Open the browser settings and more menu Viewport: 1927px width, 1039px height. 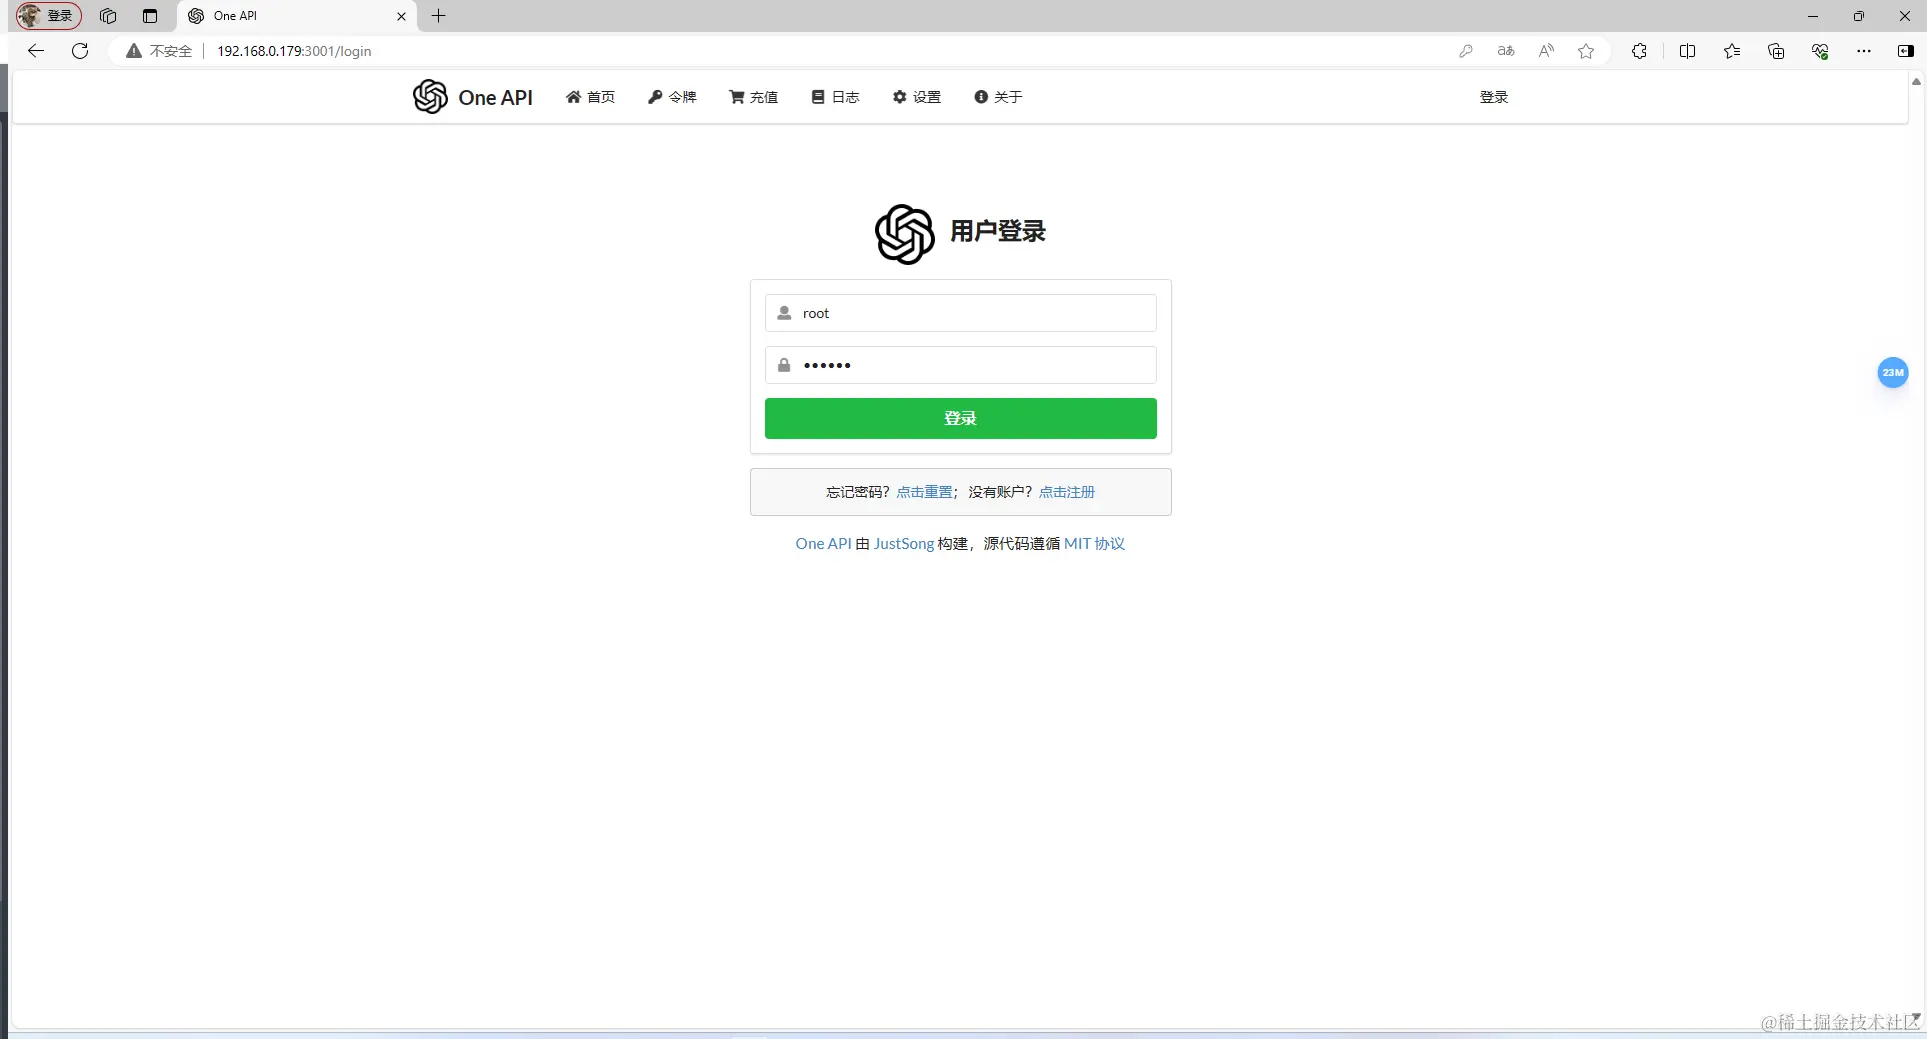pyautogui.click(x=1864, y=51)
